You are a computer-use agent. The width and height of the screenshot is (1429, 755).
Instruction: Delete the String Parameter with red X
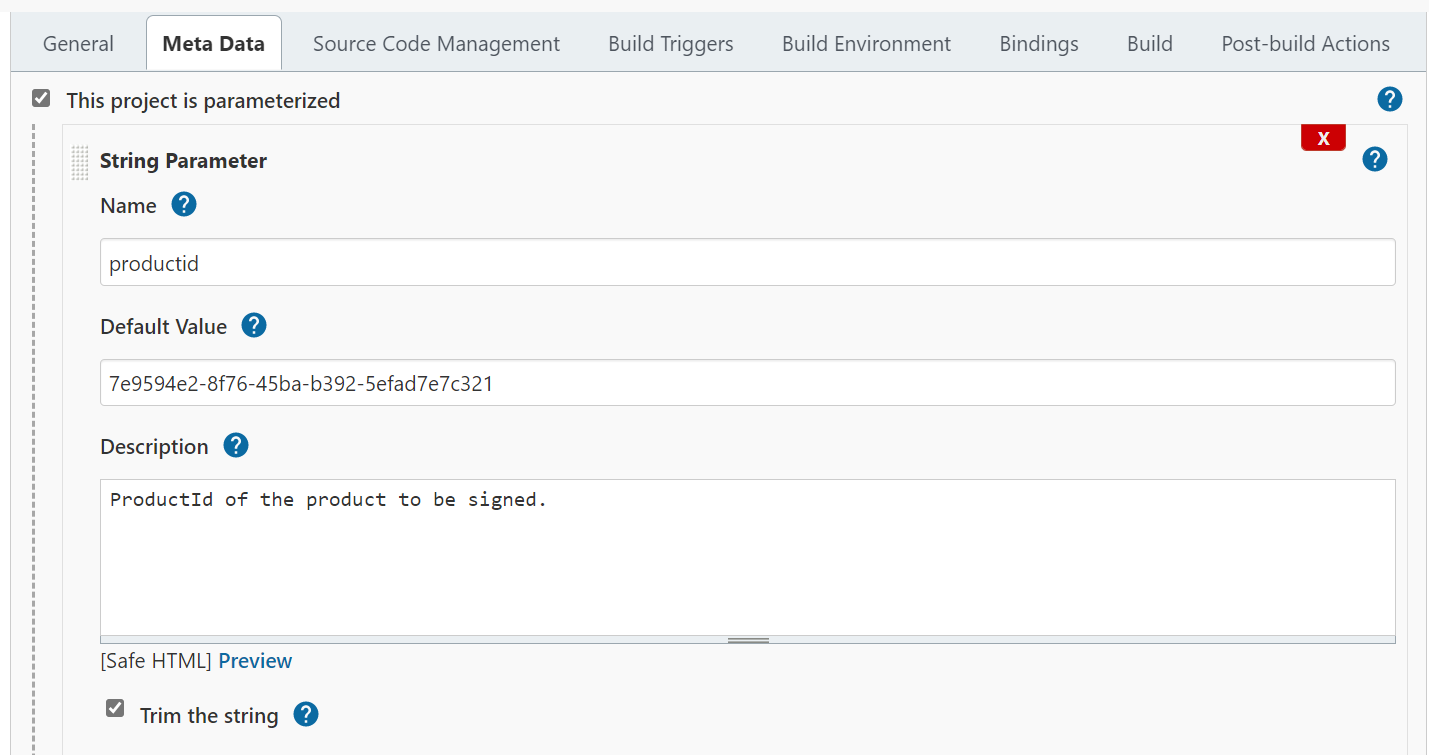pos(1323,138)
